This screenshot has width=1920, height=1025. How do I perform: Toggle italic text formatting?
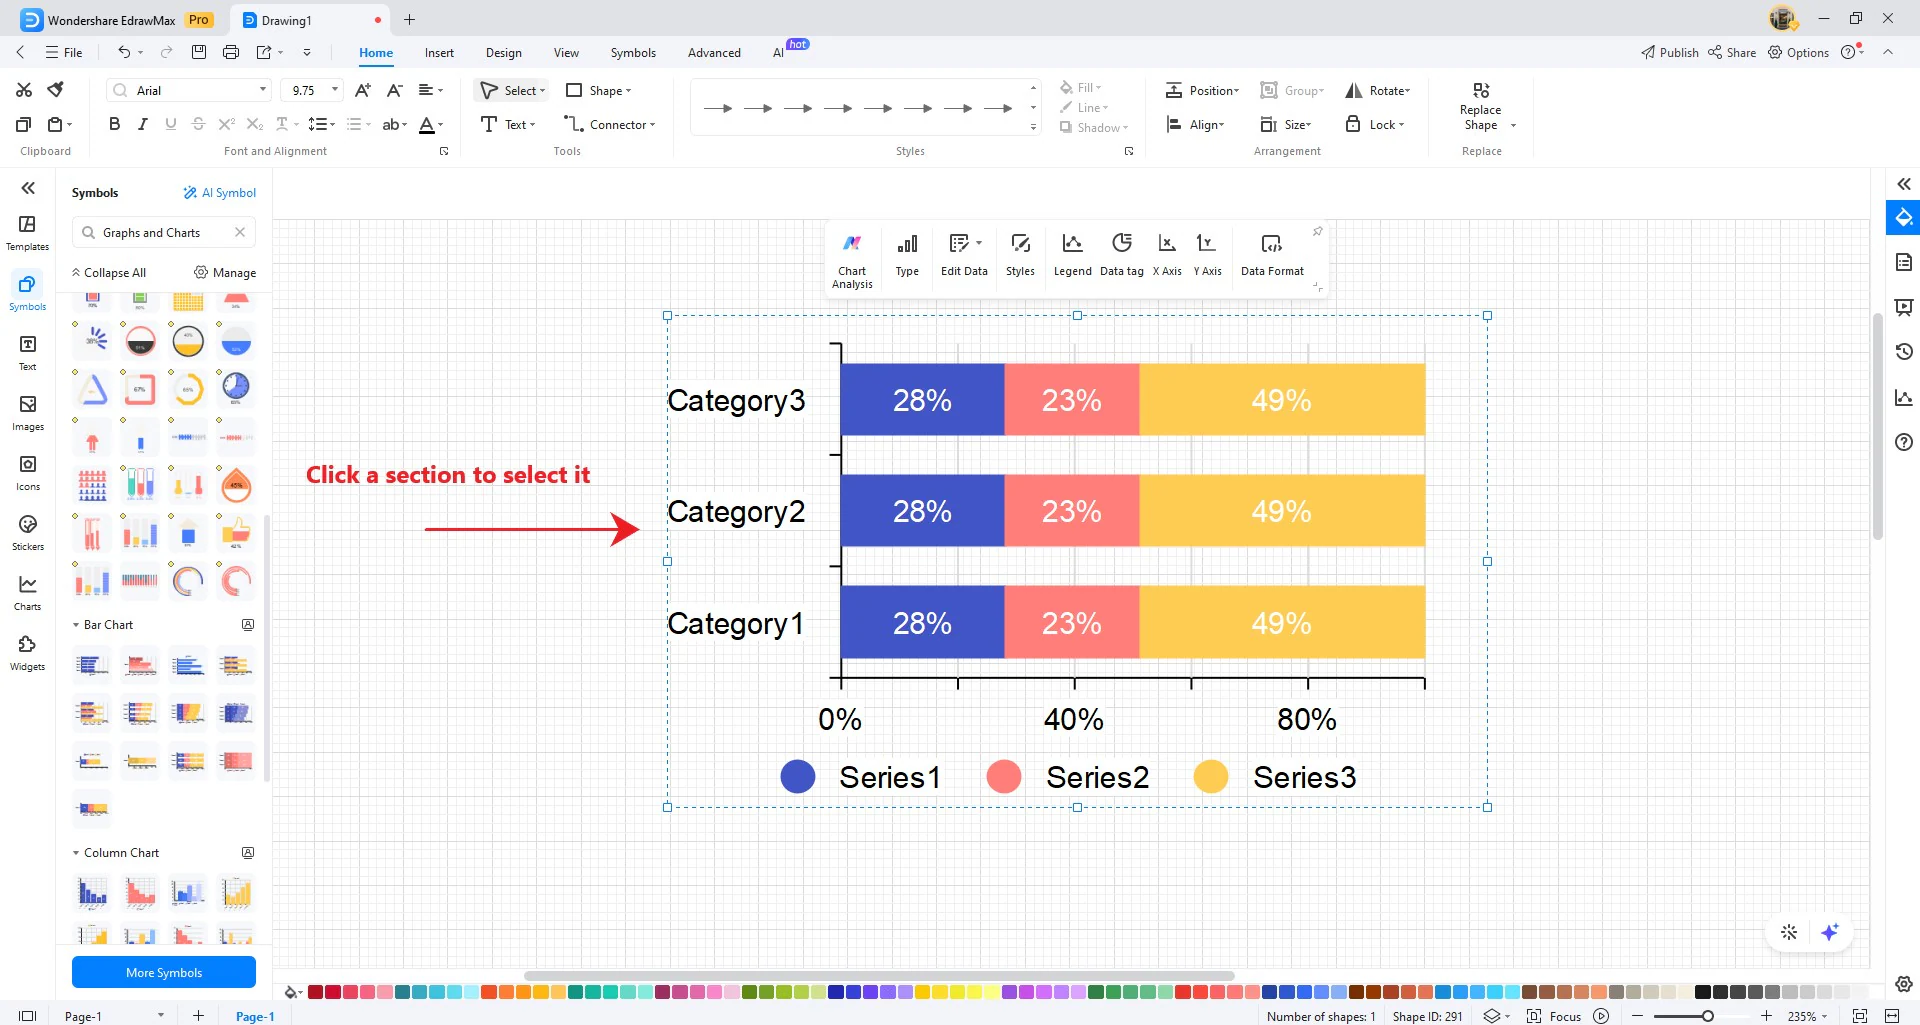point(142,124)
